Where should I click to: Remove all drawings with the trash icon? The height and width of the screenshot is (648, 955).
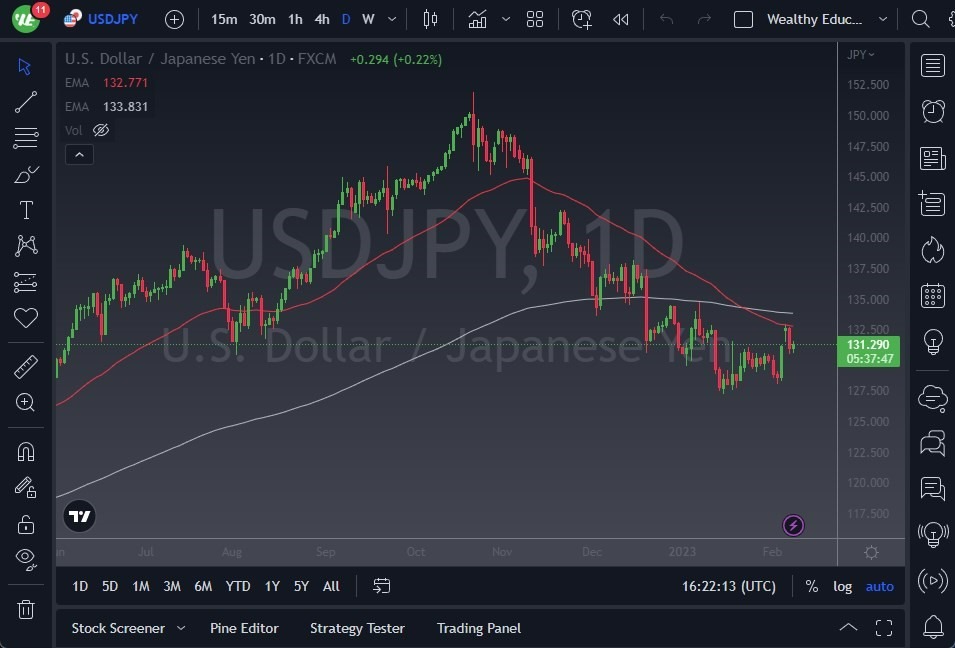(26, 609)
